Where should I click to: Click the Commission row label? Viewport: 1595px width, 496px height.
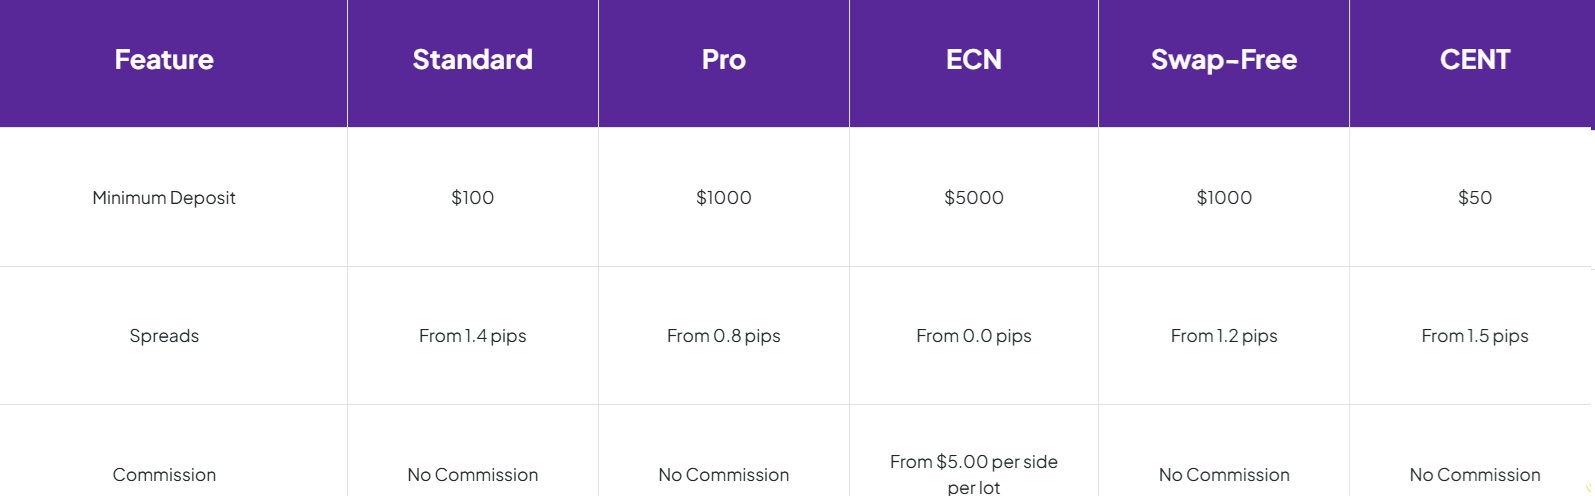pos(164,475)
